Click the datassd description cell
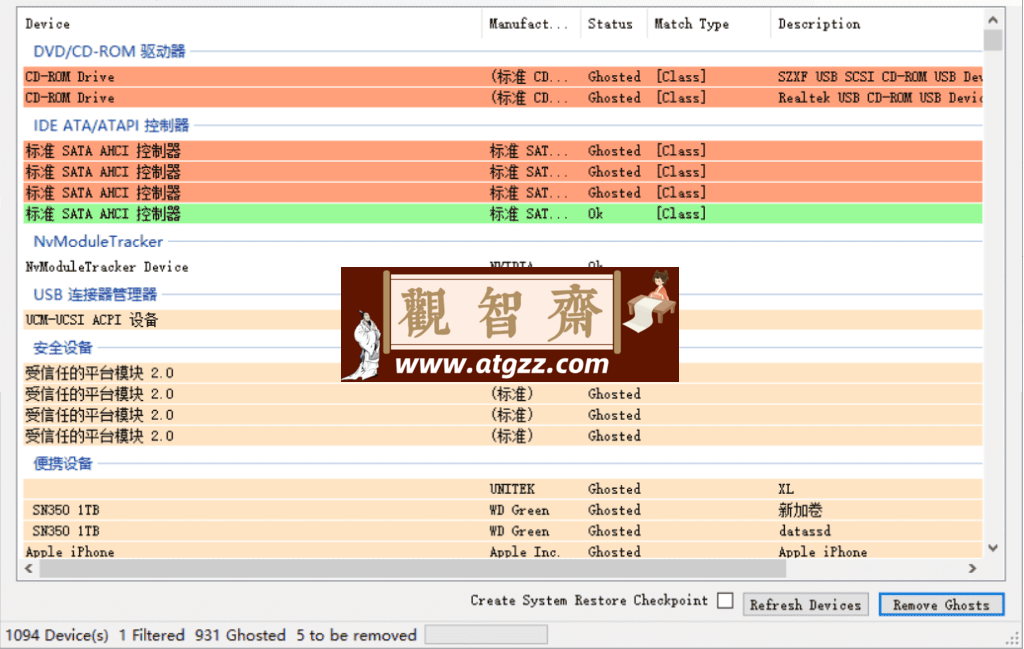Screen dimensions: 1024x649 pos(805,531)
